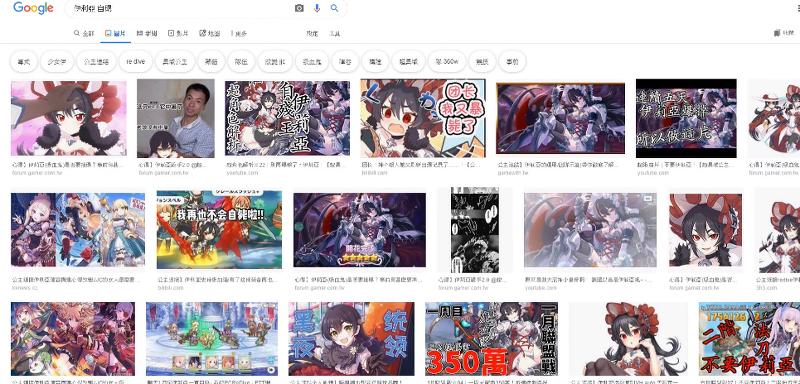The width and height of the screenshot is (800, 384).
Task: Click the blue magnifier search button
Action: 334,8
